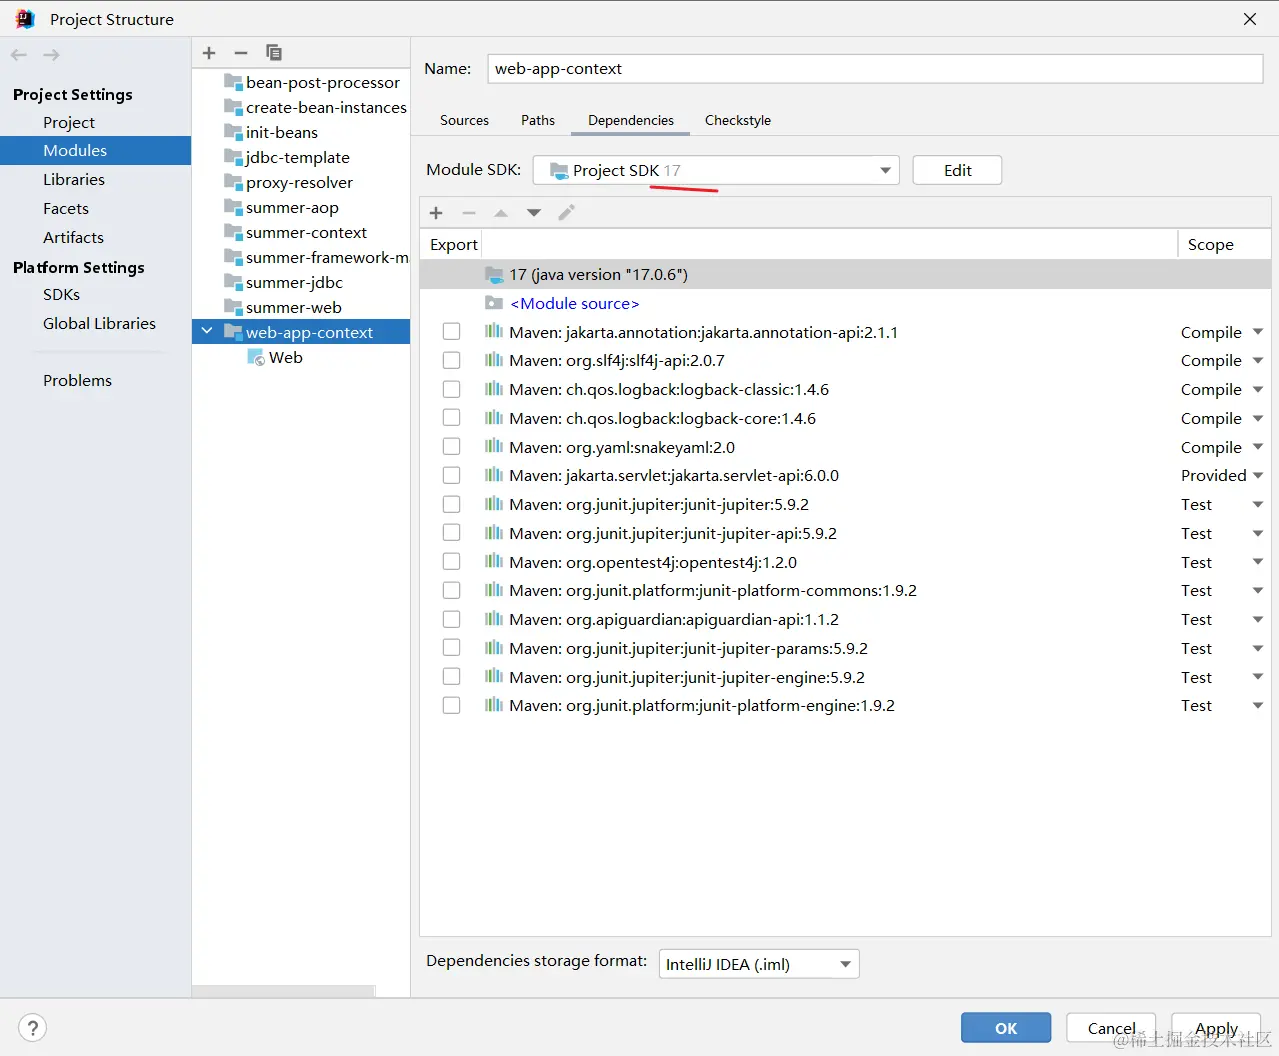Click JDK folder icon beside 17 java version
Screen dimensions: 1279x1056
pos(494,274)
